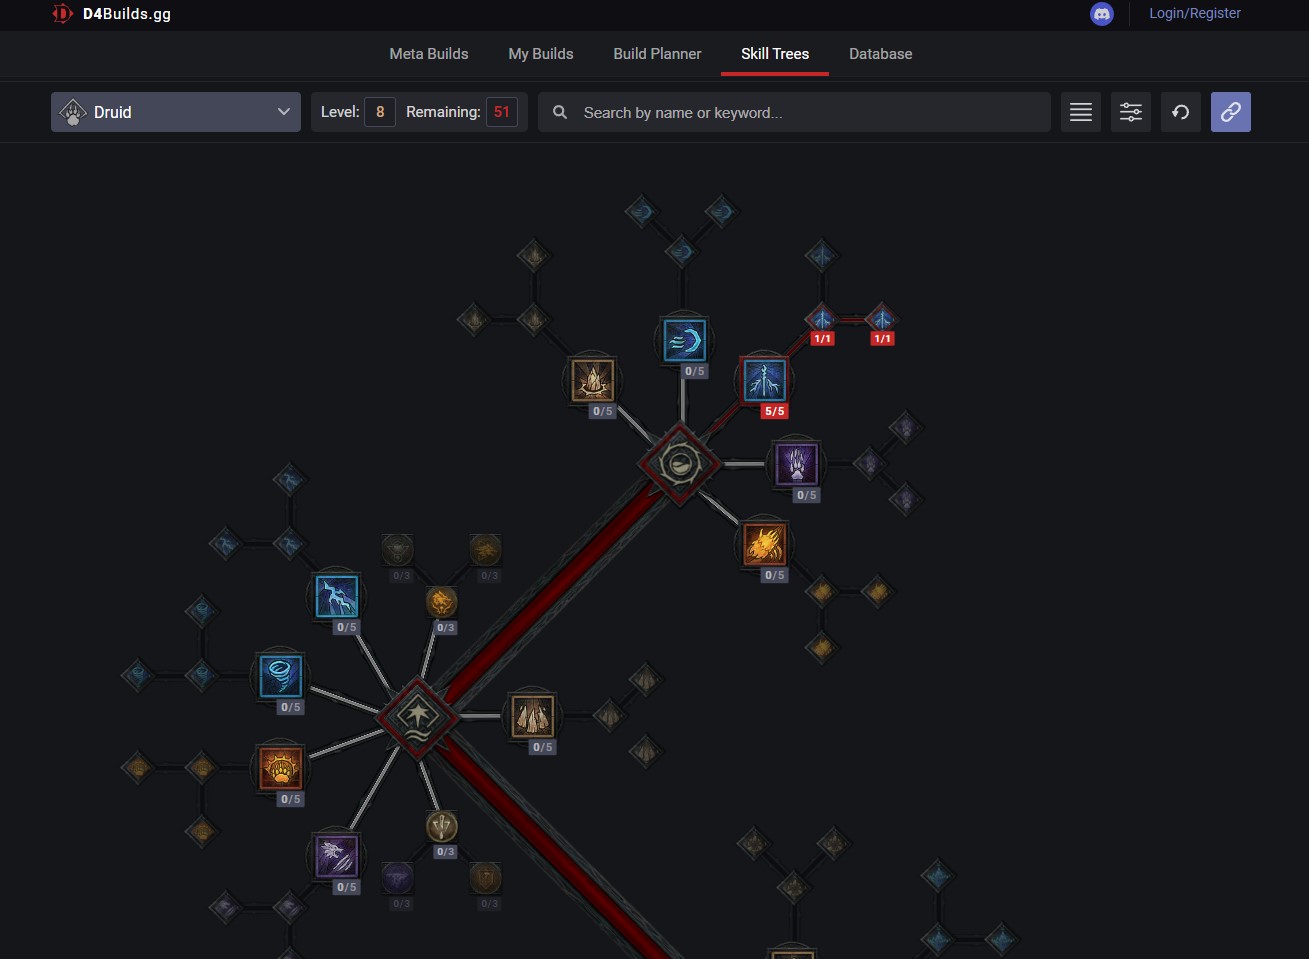Viewport: 1309px width, 959px height.
Task: Click the Enhanced Landslide node right of Landslide
Action: 609,716
